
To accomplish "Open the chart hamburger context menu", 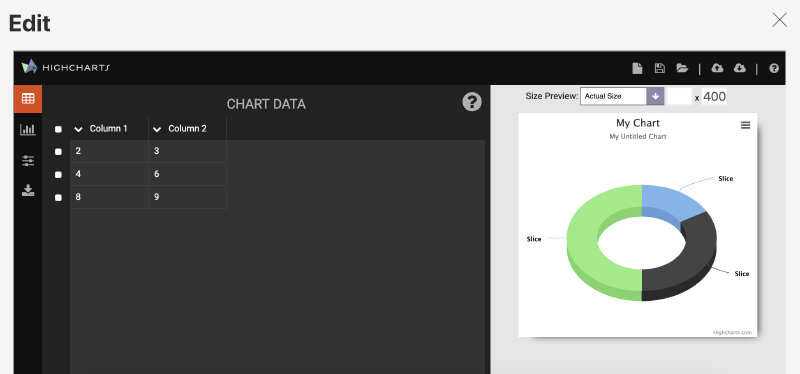I will click(745, 125).
